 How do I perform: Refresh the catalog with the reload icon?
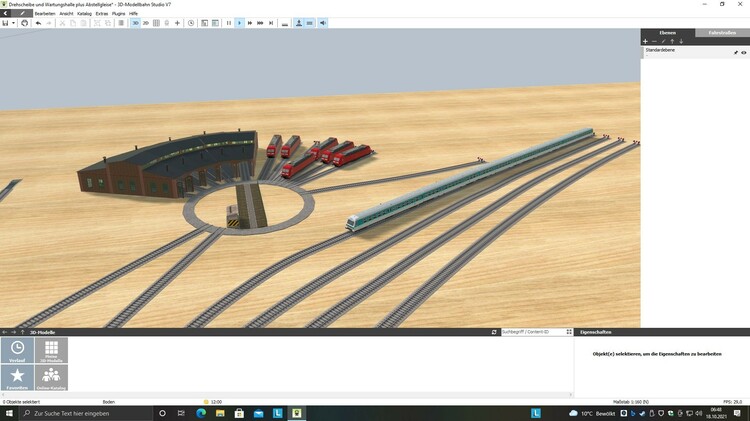(x=494, y=332)
